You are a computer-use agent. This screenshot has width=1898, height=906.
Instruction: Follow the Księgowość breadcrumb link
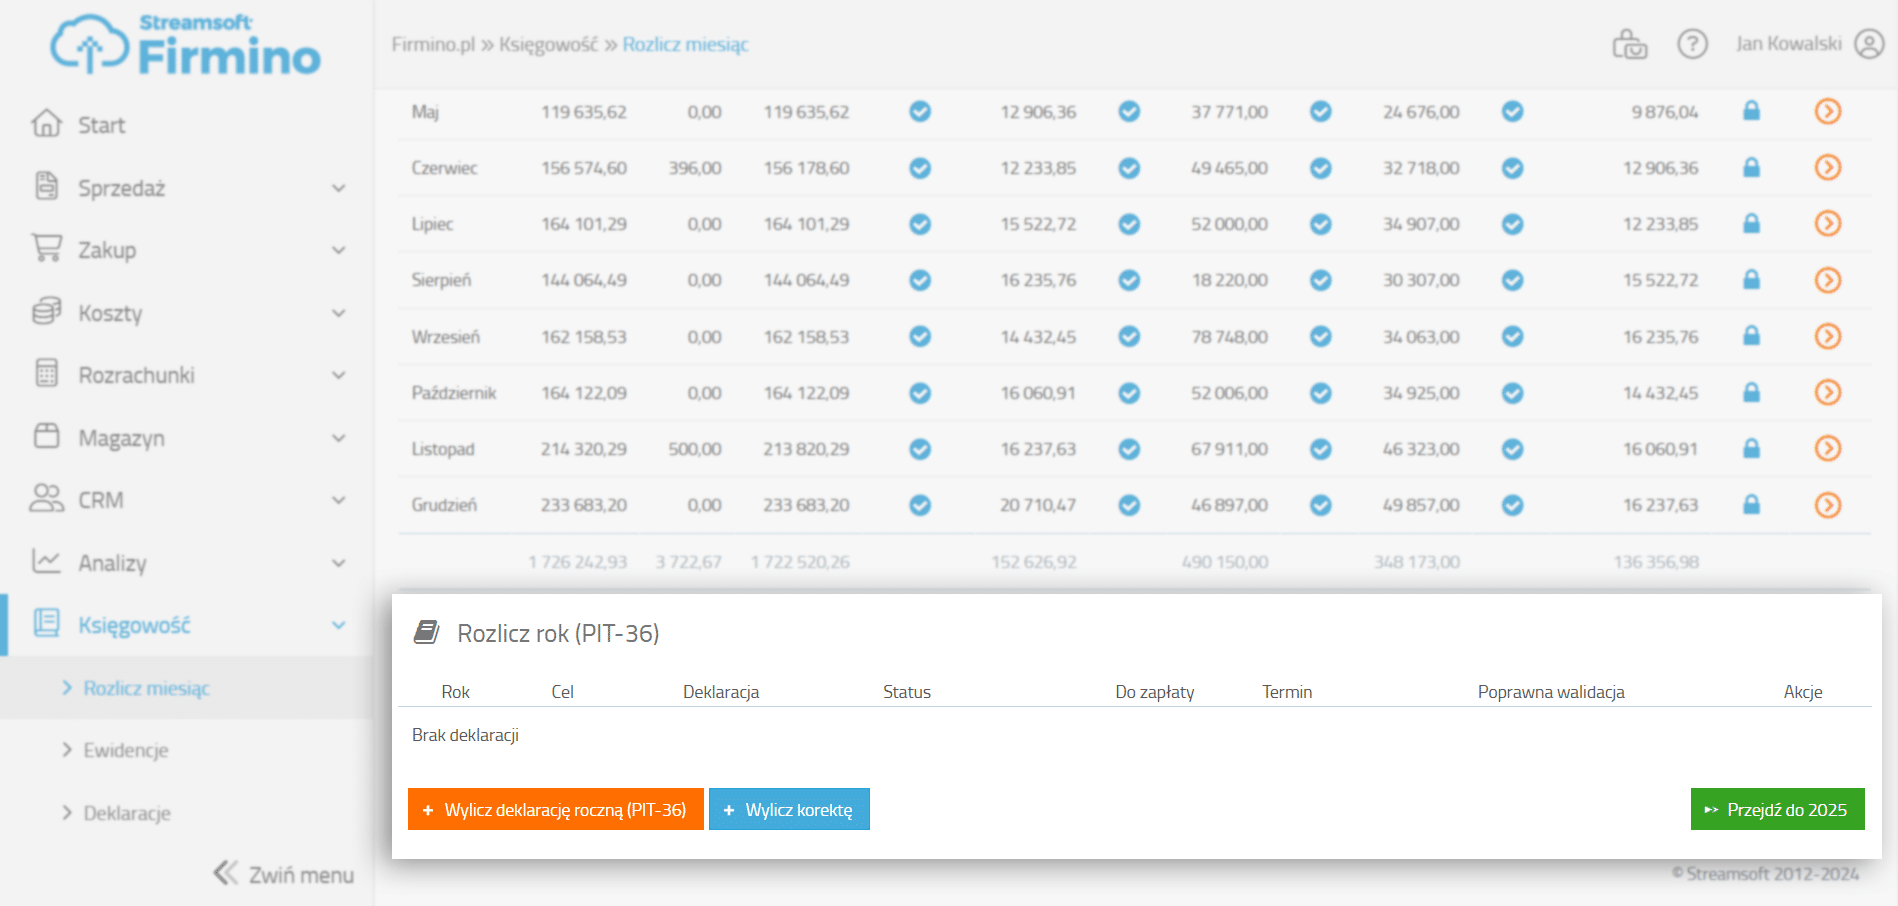(548, 44)
